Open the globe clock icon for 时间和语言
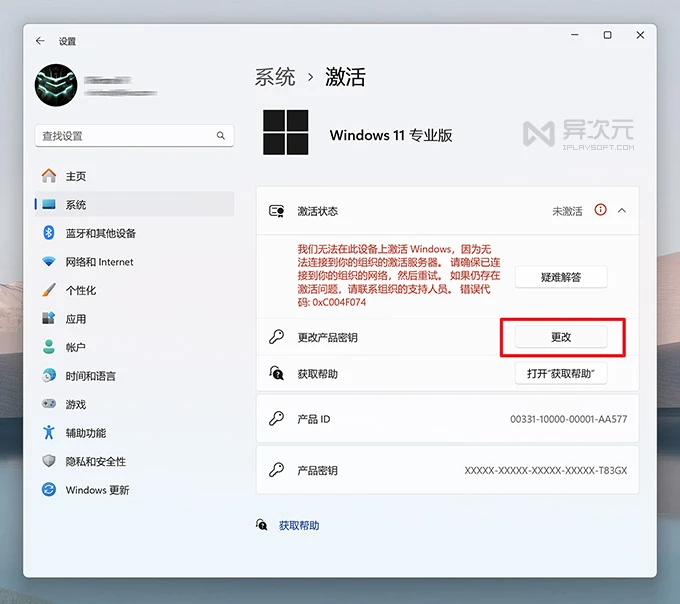The width and height of the screenshot is (680, 604). 49,375
